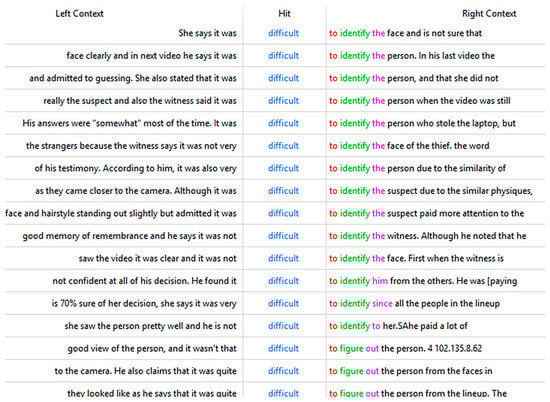
Task: Sort by the Left Context column header
Action: (x=79, y=14)
